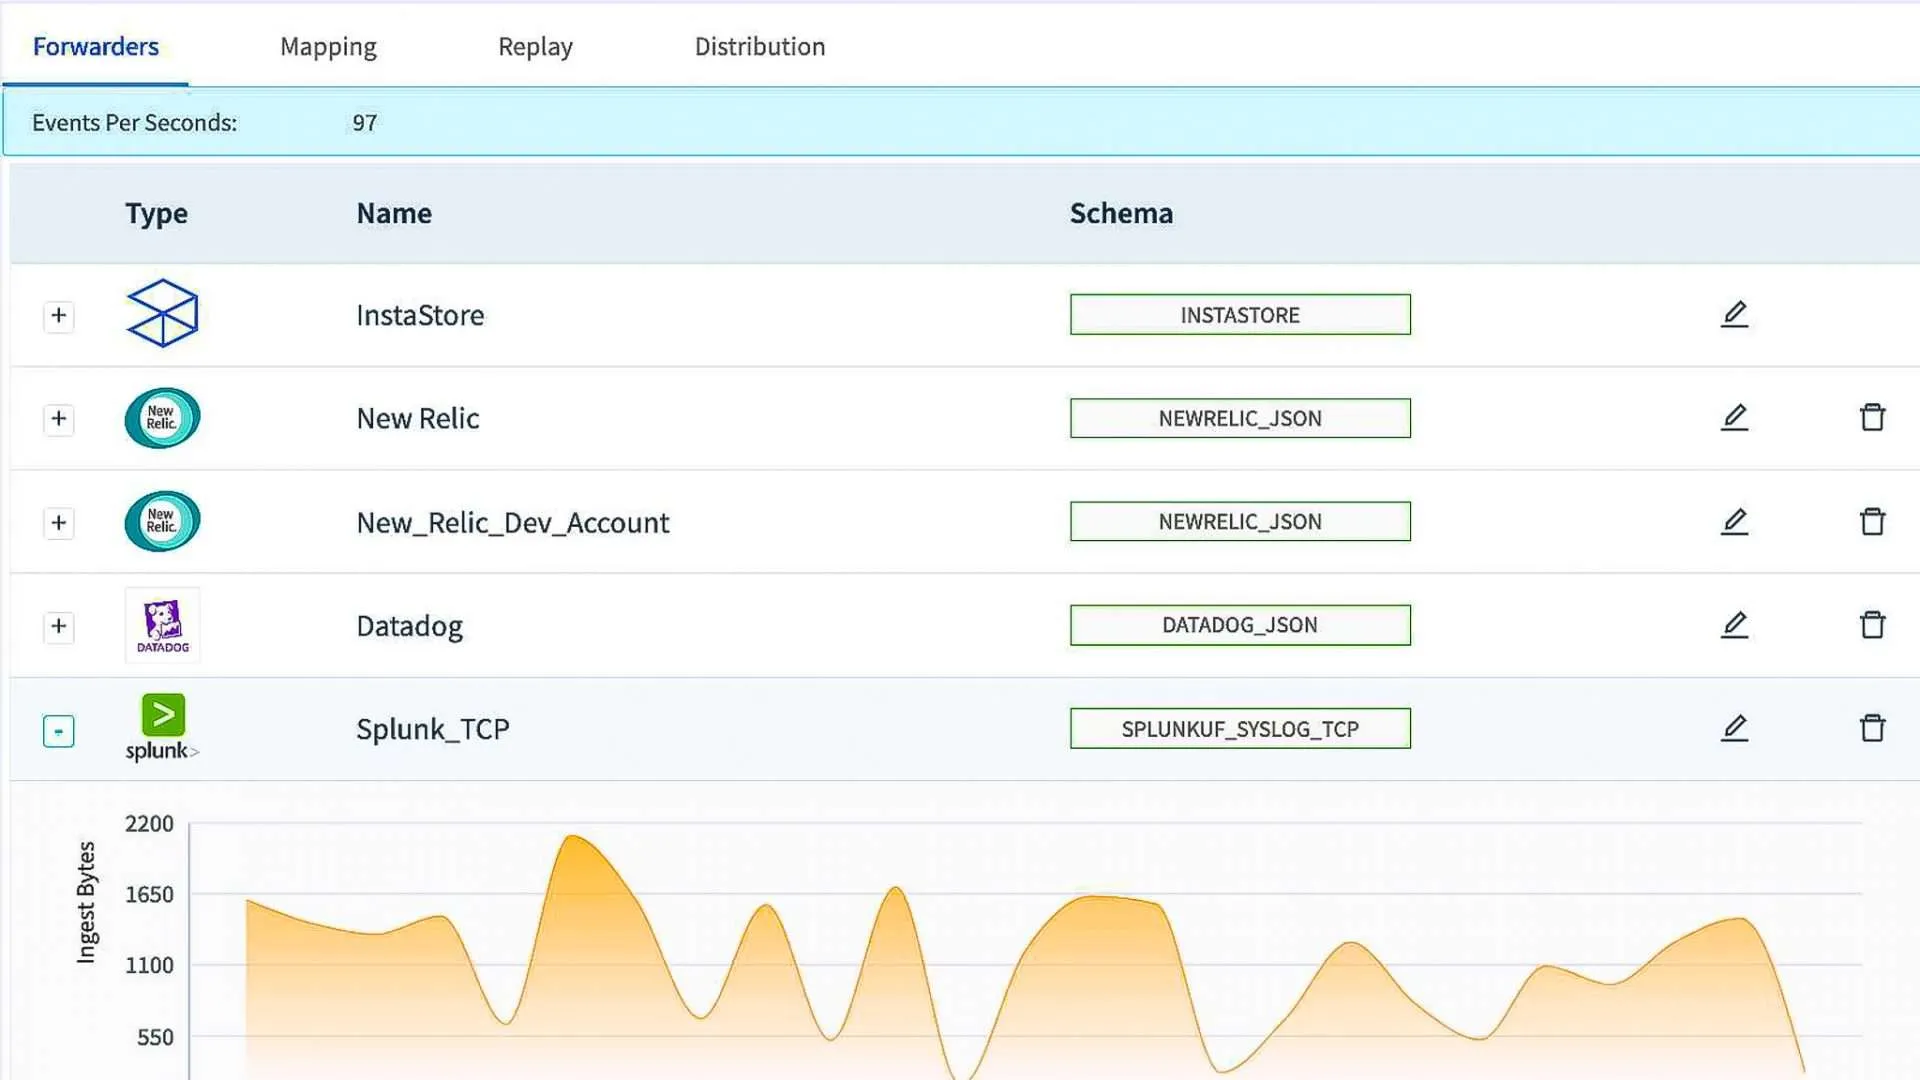Expand the Datadog forwarder row
Screen dimensions: 1920x1080
pyautogui.click(x=59, y=627)
